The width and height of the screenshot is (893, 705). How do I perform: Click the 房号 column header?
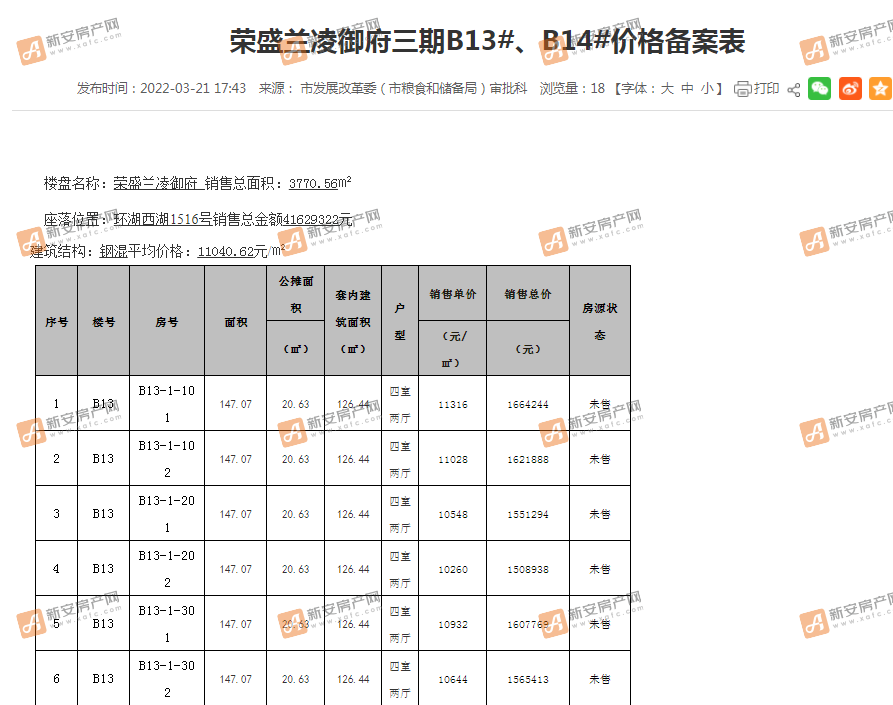(167, 322)
